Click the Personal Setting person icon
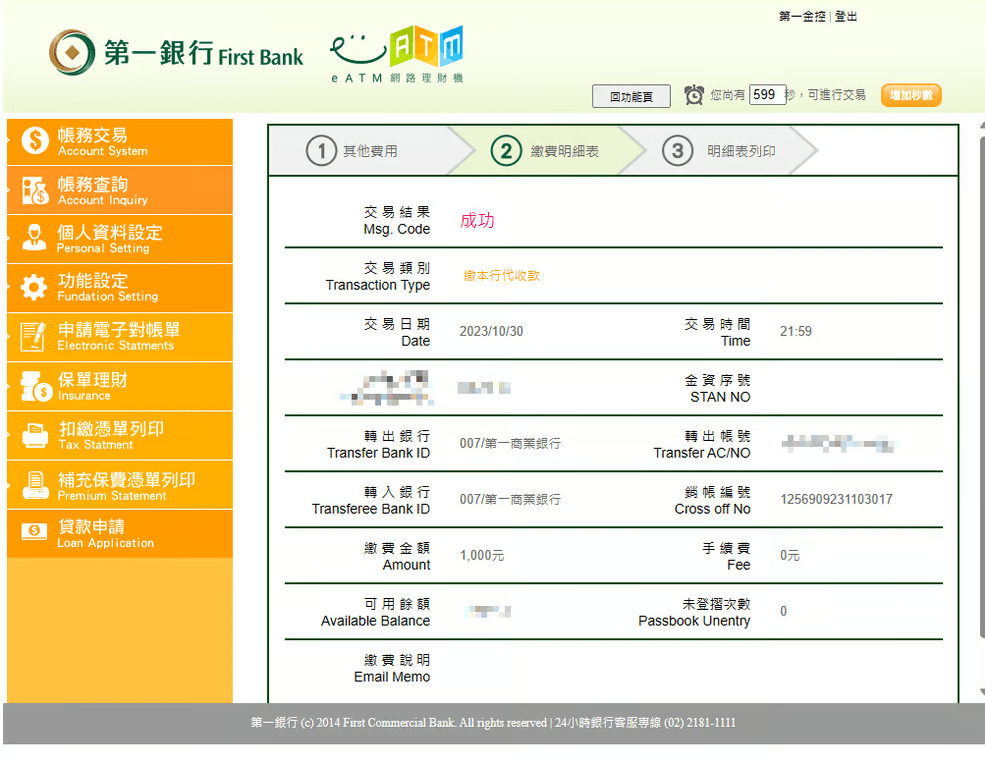This screenshot has width=985, height=763. tap(34, 237)
